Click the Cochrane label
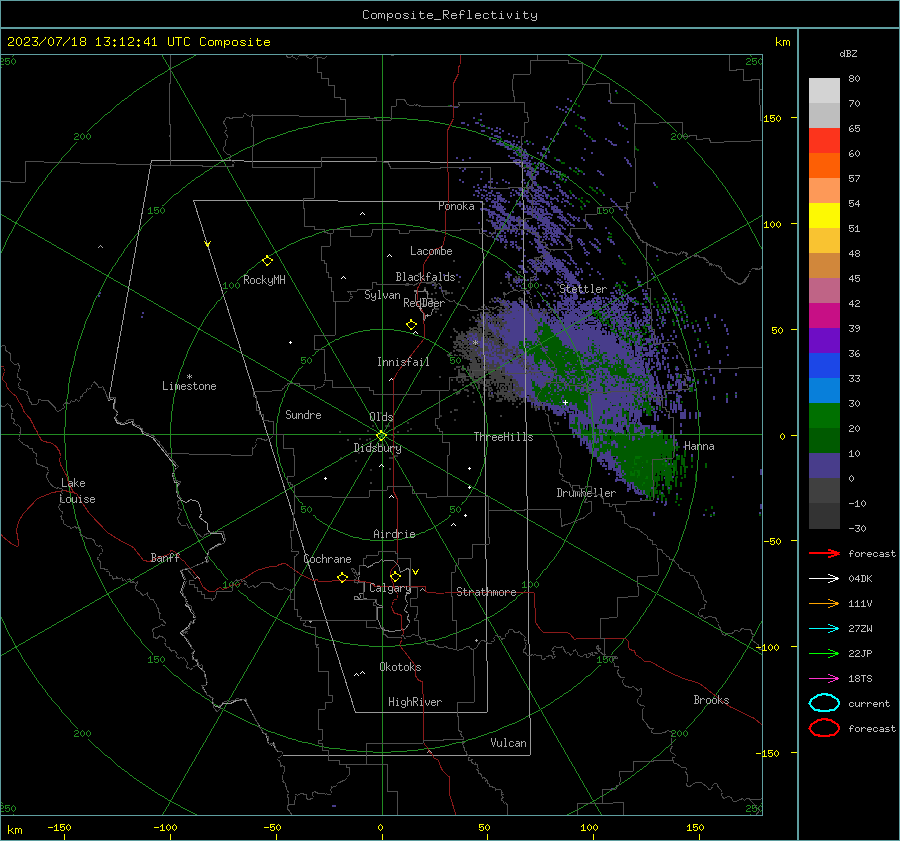This screenshot has height=841, width=900. click(x=327, y=559)
